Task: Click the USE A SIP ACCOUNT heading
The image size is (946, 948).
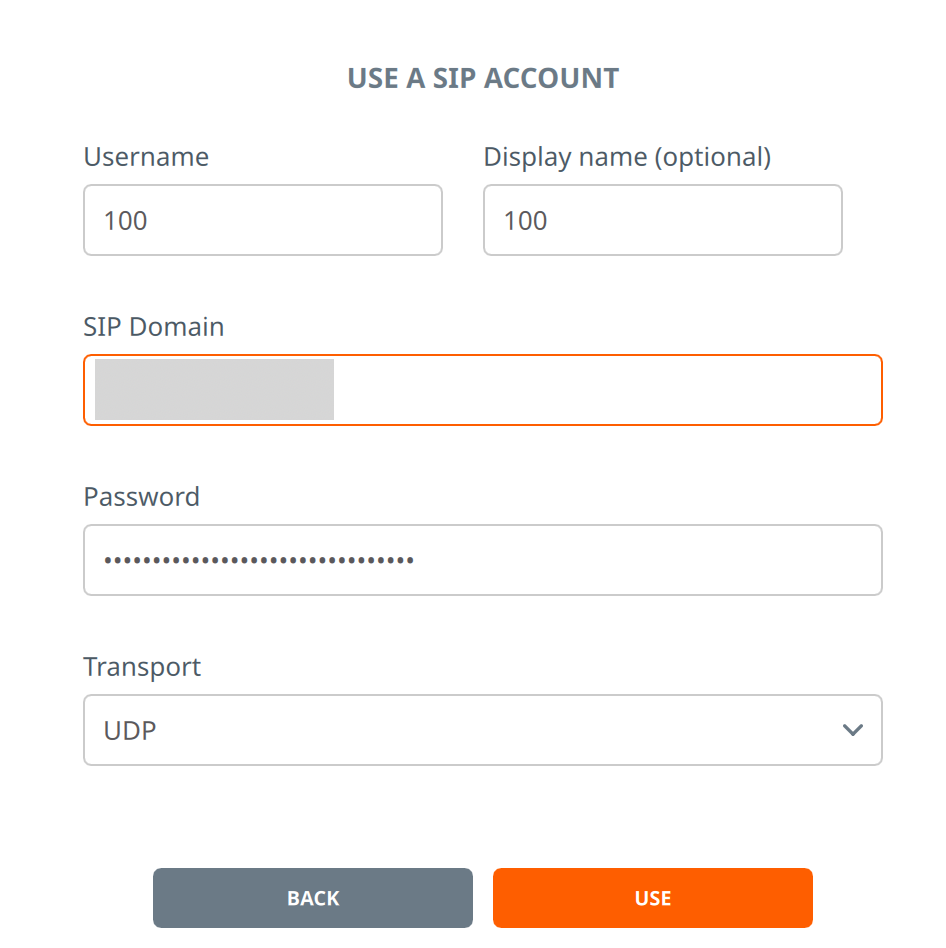Action: [483, 78]
